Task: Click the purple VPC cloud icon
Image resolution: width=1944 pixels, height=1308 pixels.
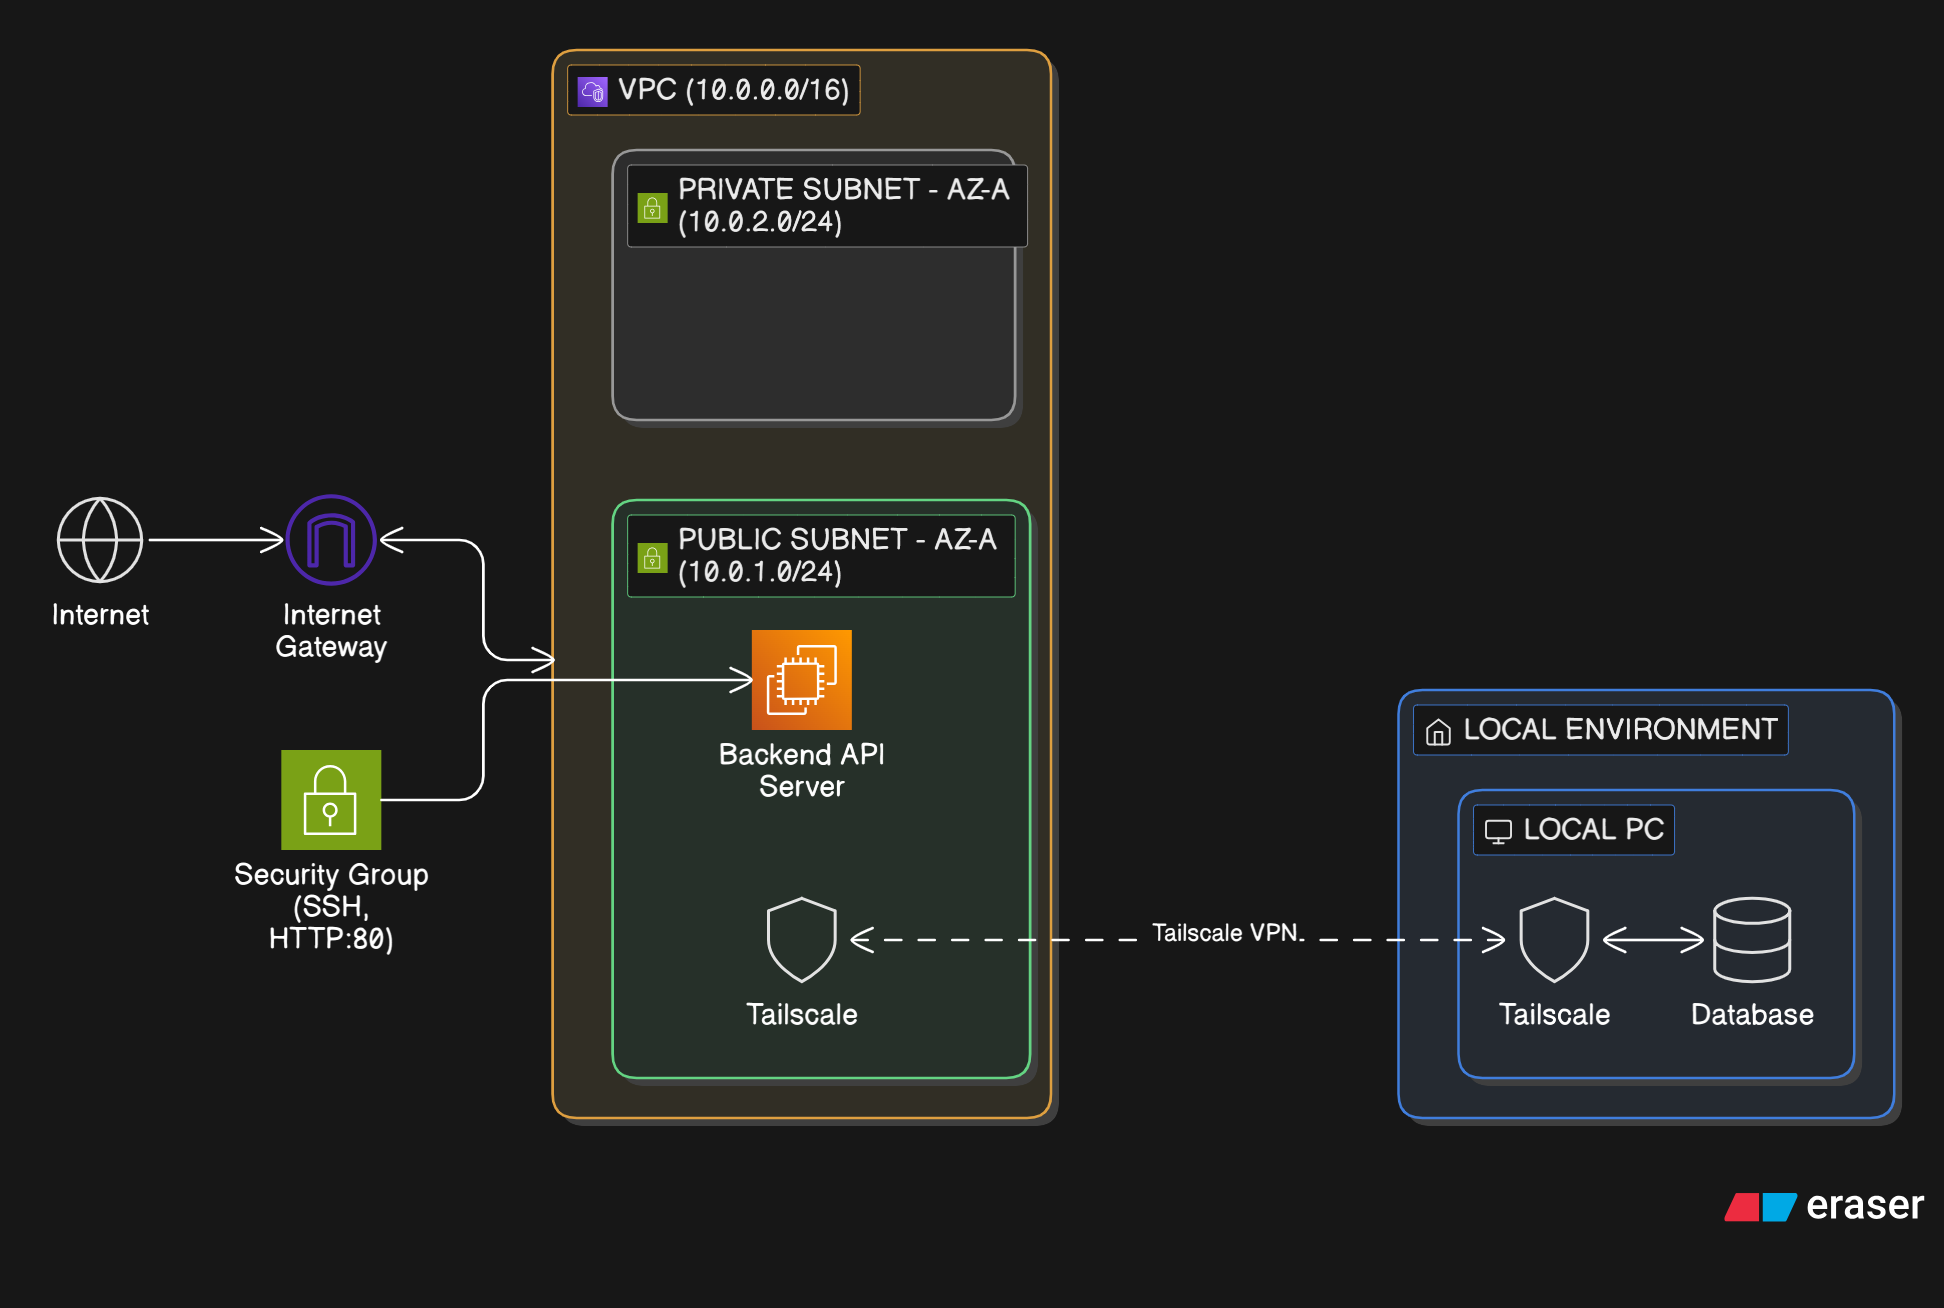Action: click(593, 92)
